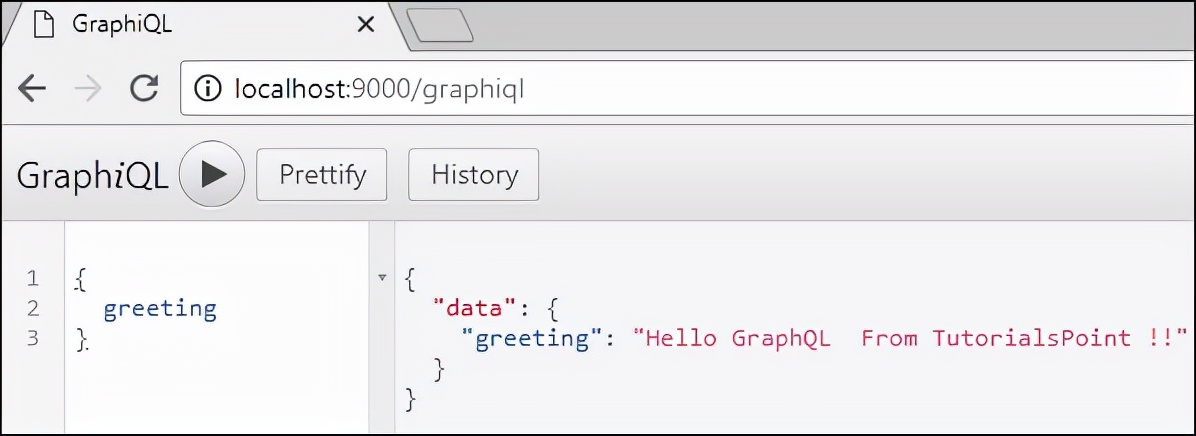Open the site information icon in address bar
1196x436 pixels.
207,89
